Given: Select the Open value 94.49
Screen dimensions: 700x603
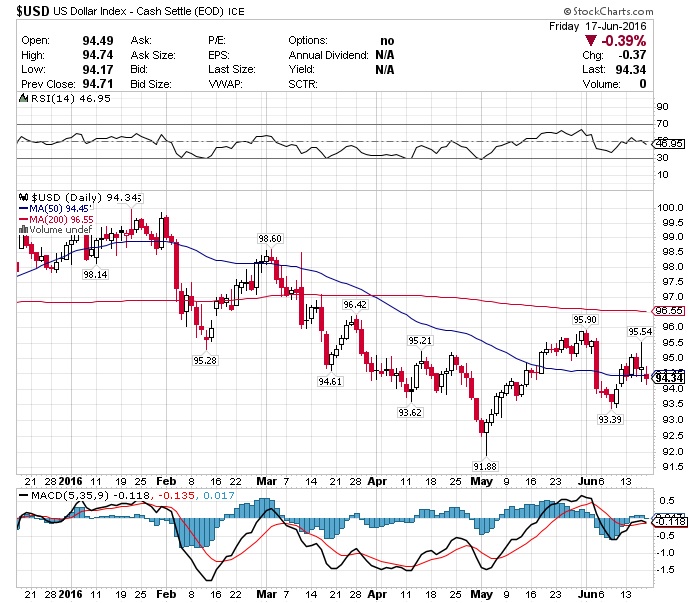Looking at the screenshot, I should [98, 41].
